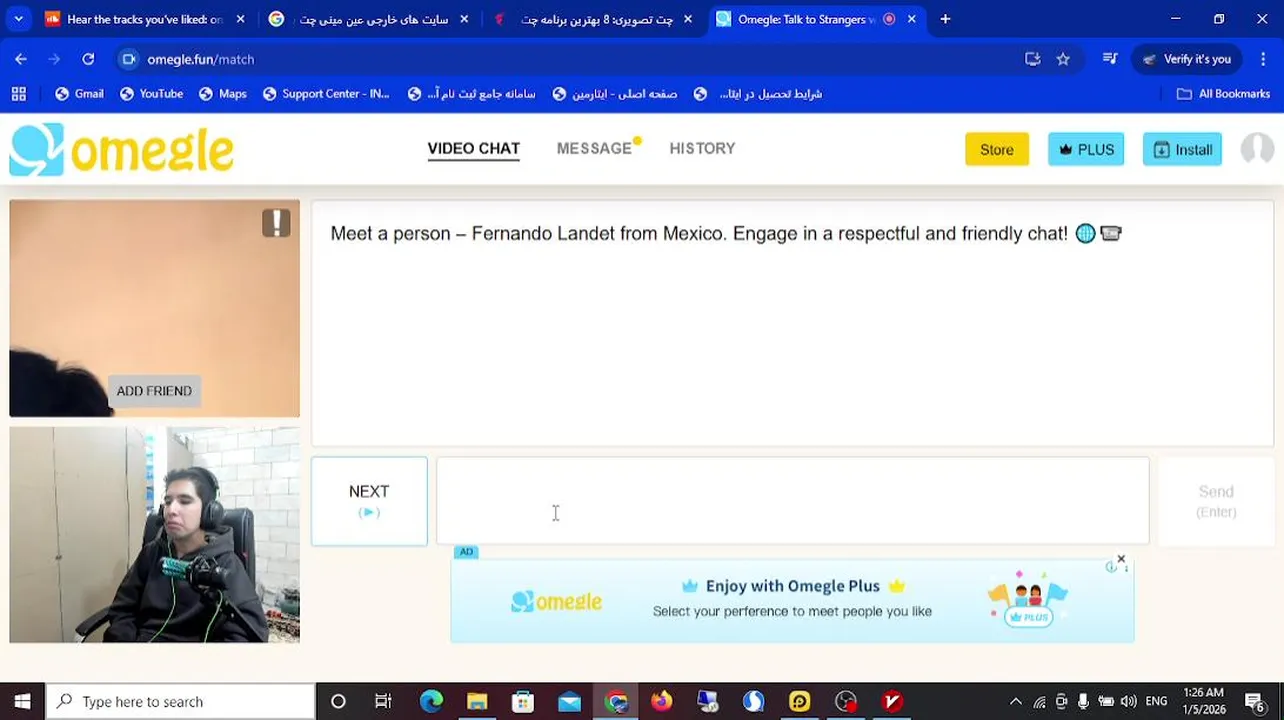Switch to the HISTORY tab
The height and width of the screenshot is (720, 1284).
coord(702,148)
